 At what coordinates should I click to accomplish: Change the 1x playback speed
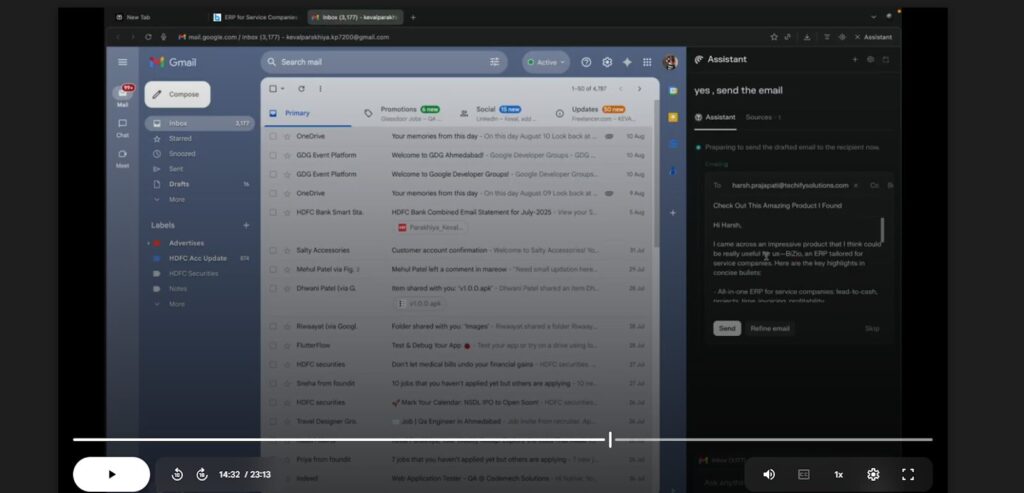click(839, 475)
